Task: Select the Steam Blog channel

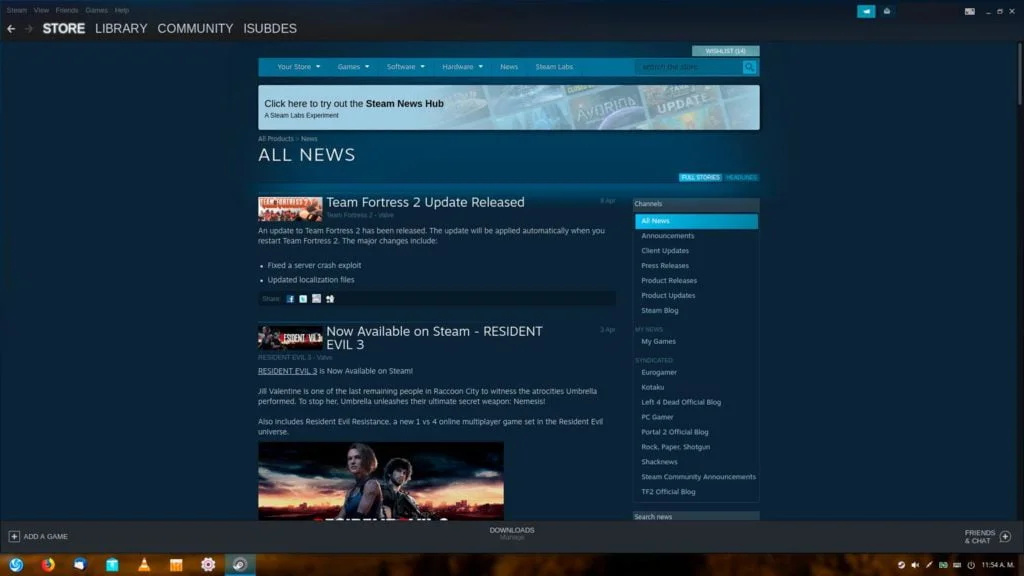Action: tap(660, 311)
